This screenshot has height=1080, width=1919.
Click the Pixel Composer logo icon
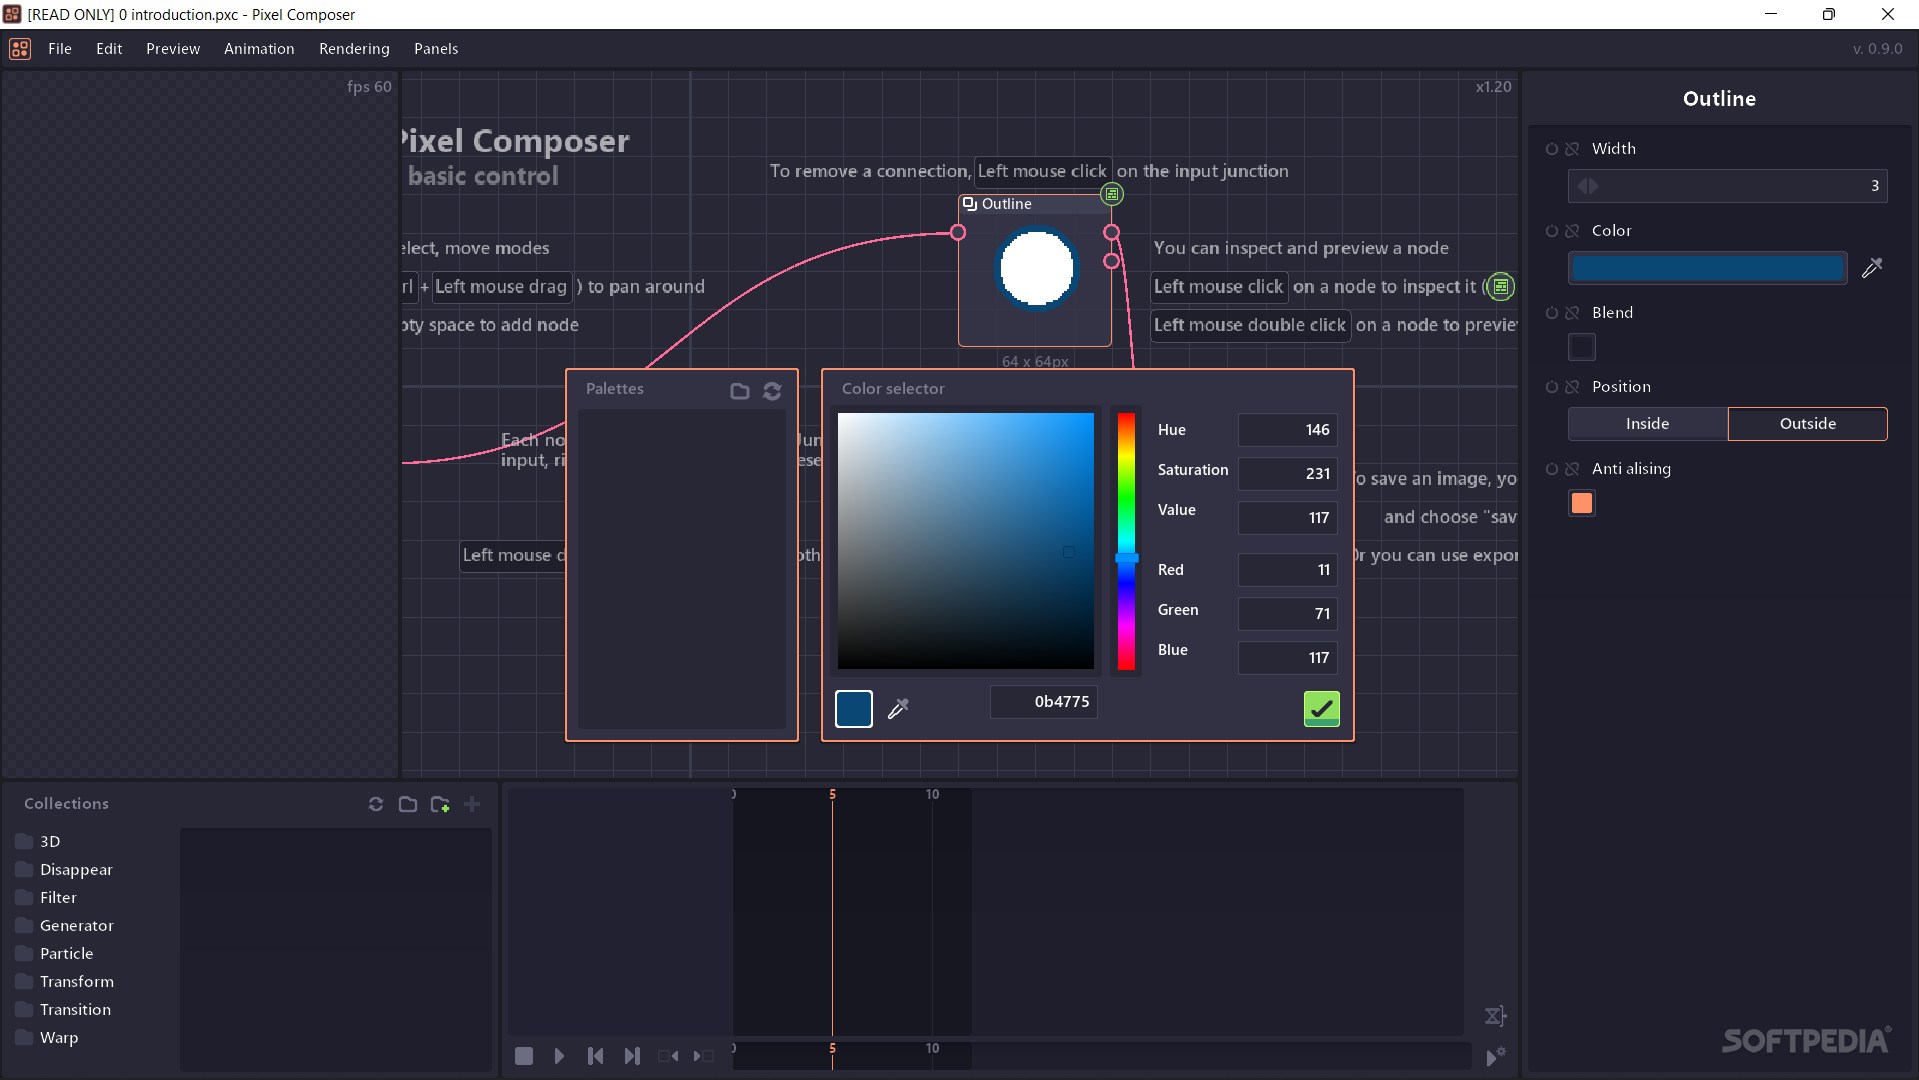tap(20, 48)
